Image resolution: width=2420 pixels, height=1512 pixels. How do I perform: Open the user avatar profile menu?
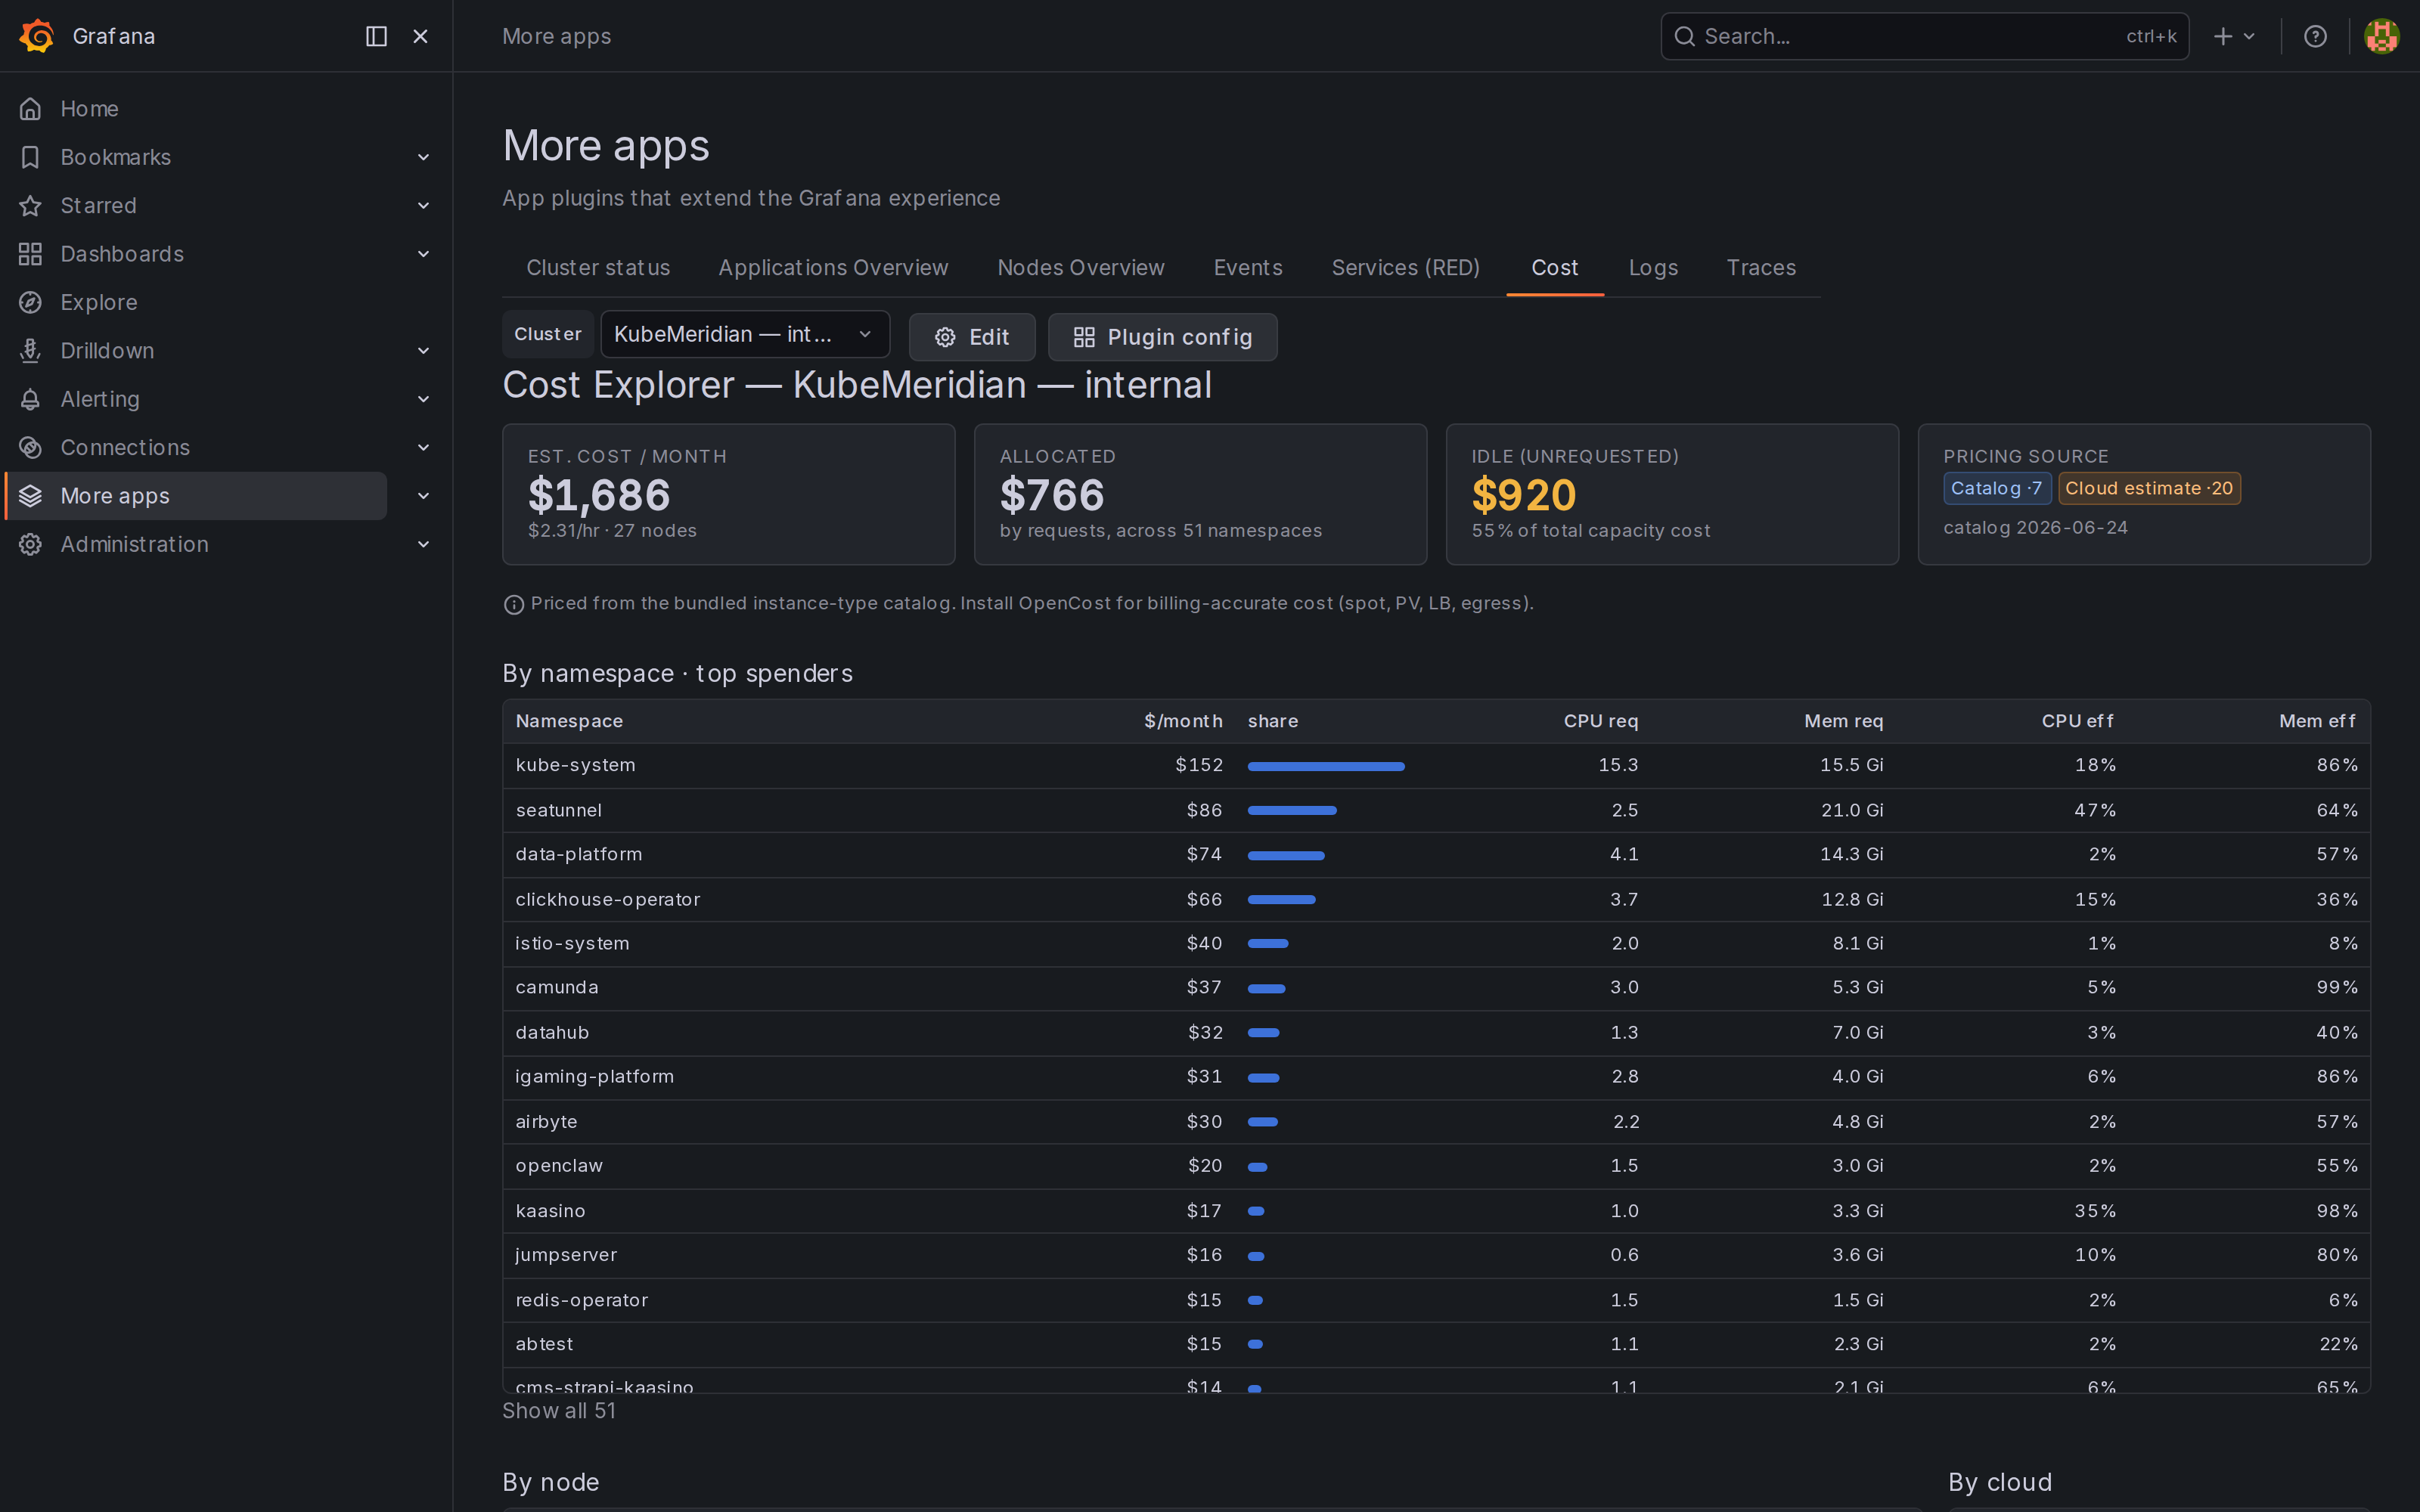pyautogui.click(x=2381, y=36)
